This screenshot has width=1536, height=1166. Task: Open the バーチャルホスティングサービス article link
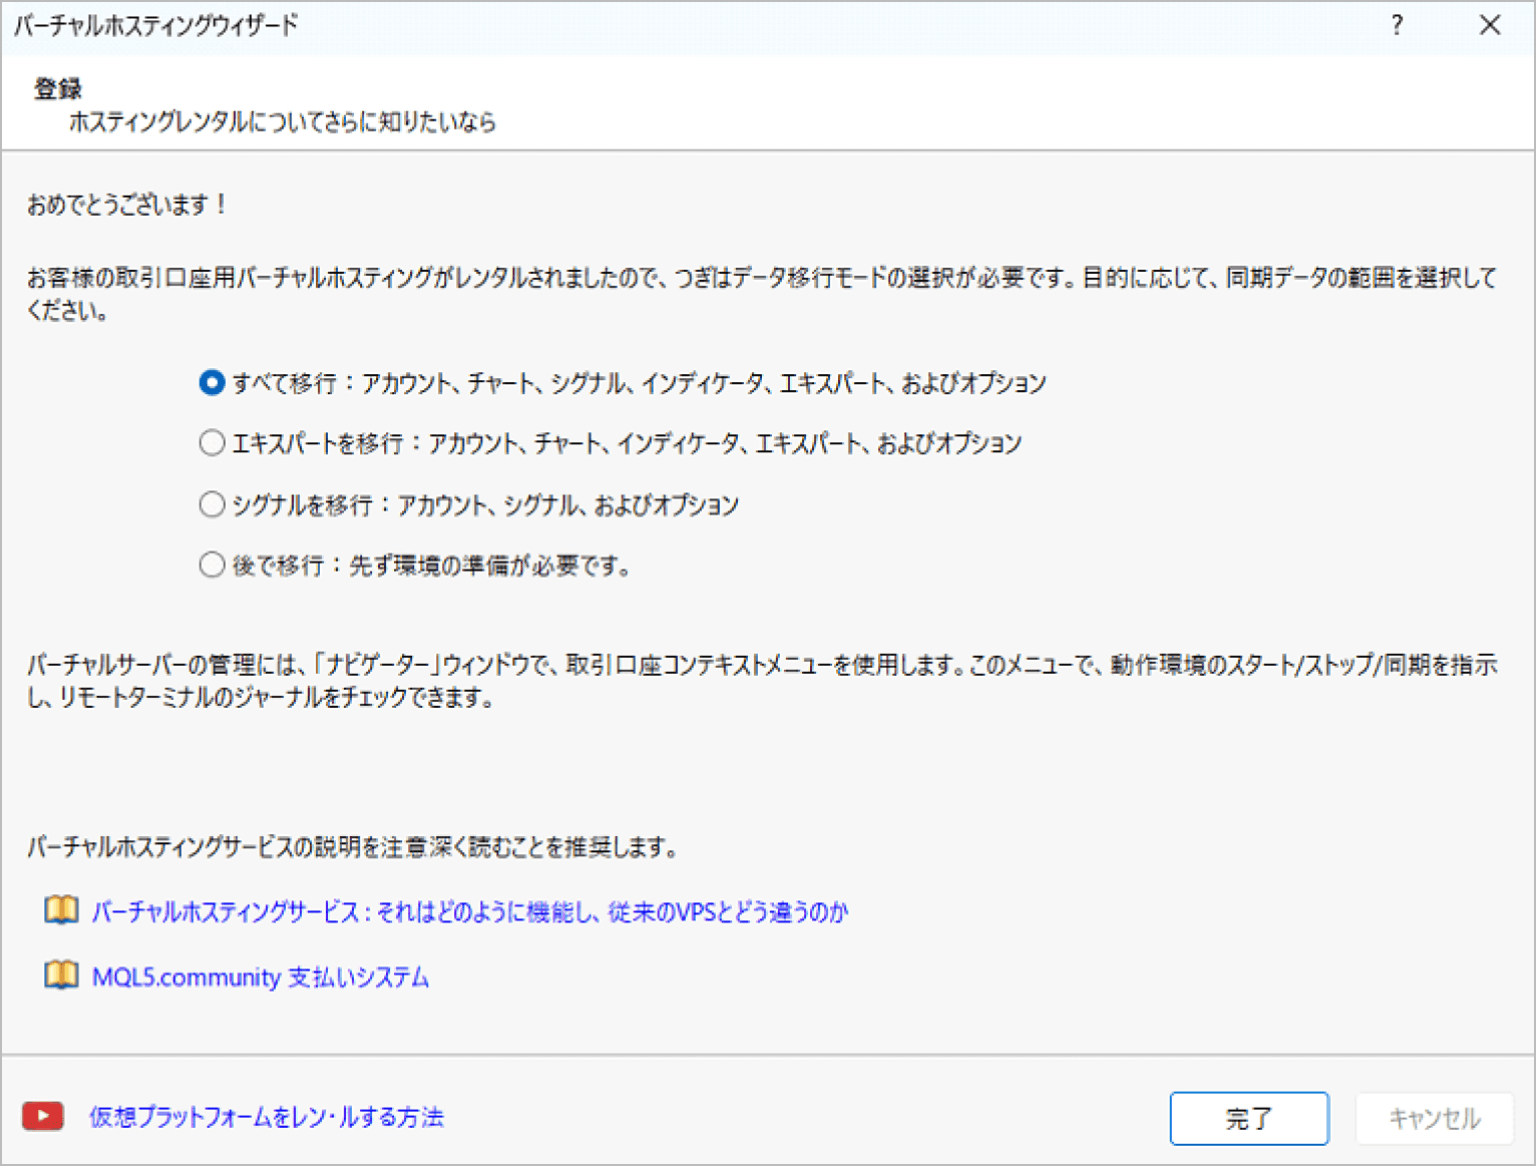(470, 911)
